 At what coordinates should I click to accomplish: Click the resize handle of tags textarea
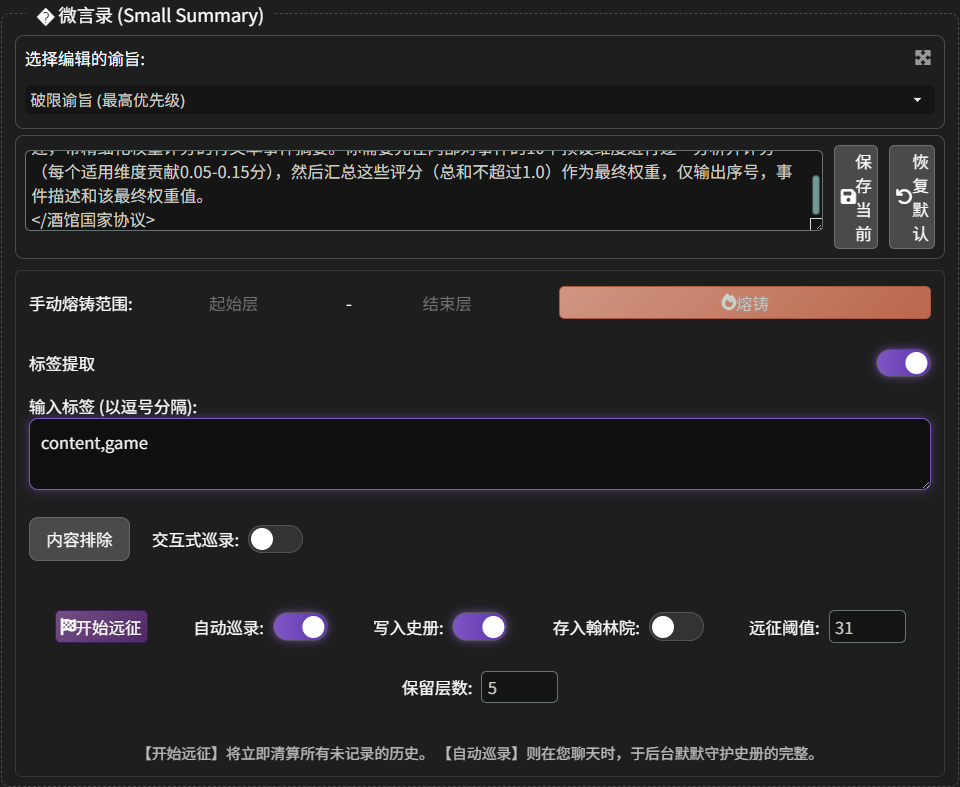point(923,483)
